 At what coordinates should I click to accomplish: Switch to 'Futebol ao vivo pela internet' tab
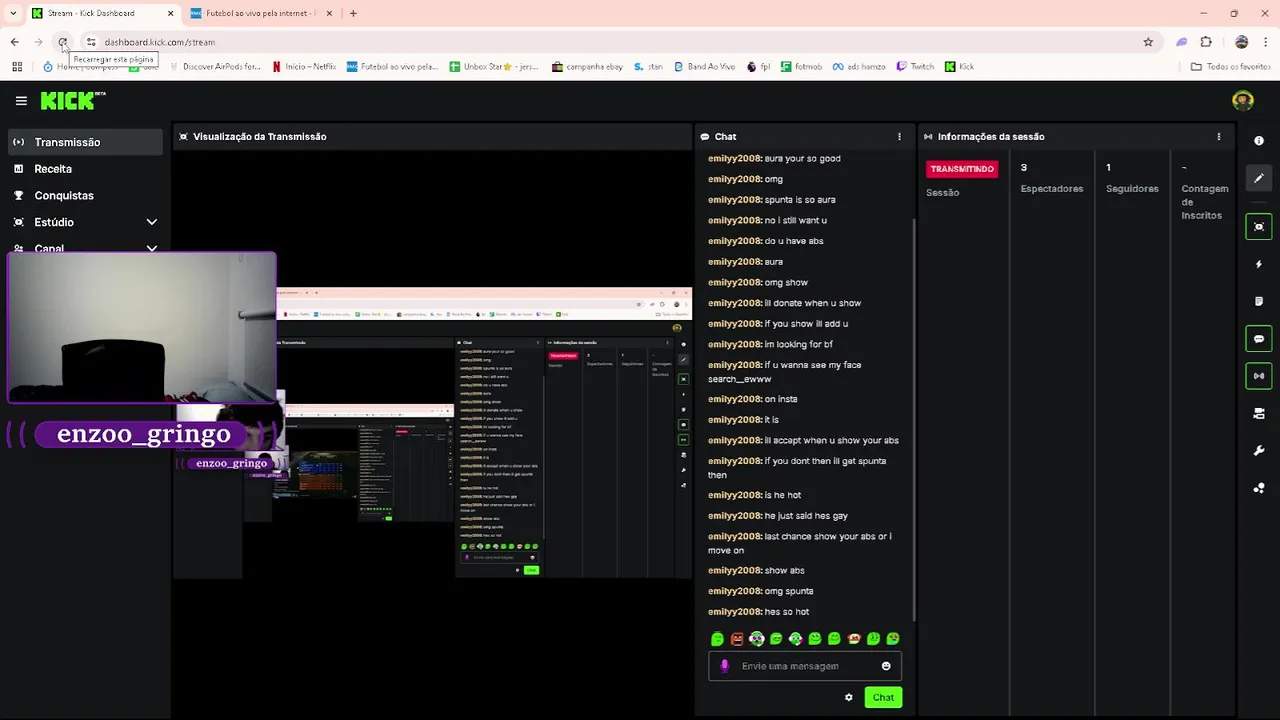(260, 13)
